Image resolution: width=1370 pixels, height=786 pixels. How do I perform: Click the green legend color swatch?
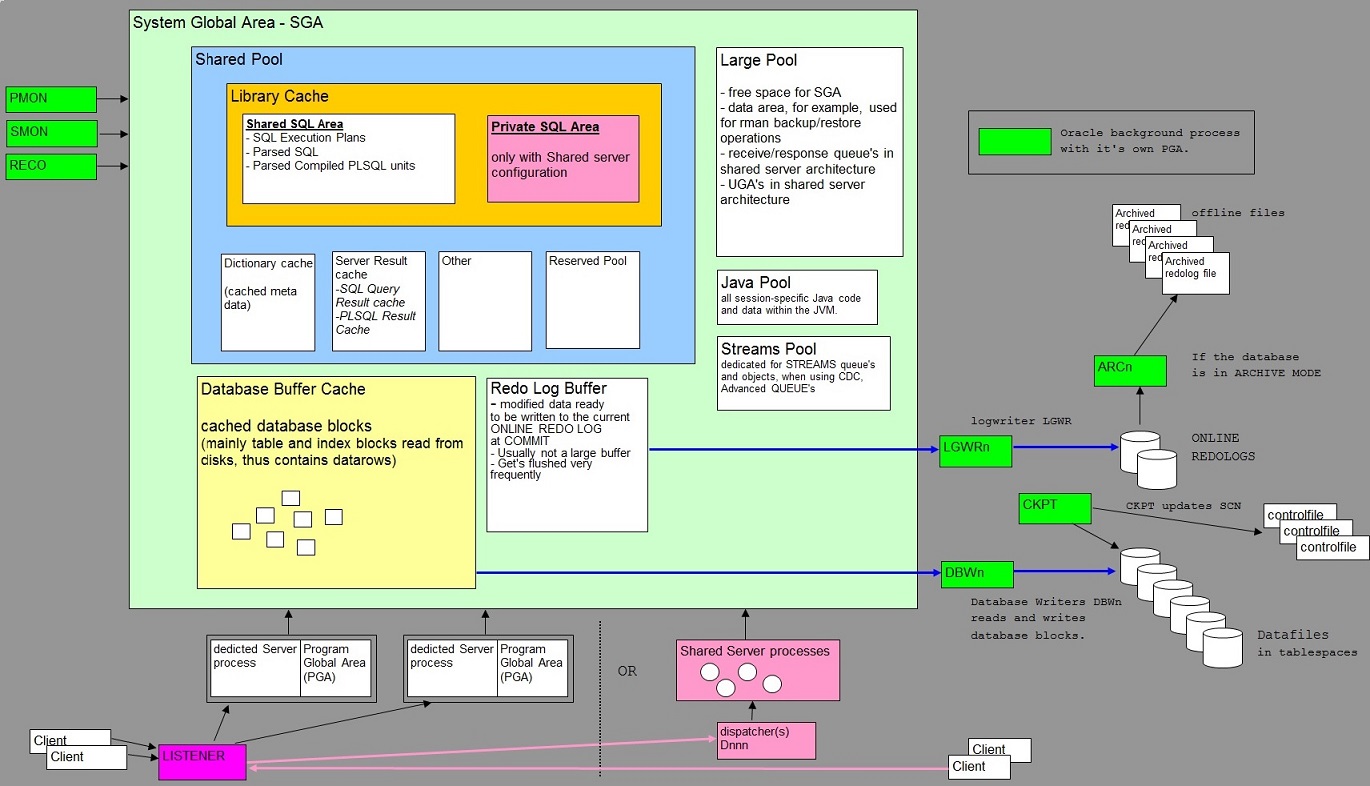point(1012,141)
